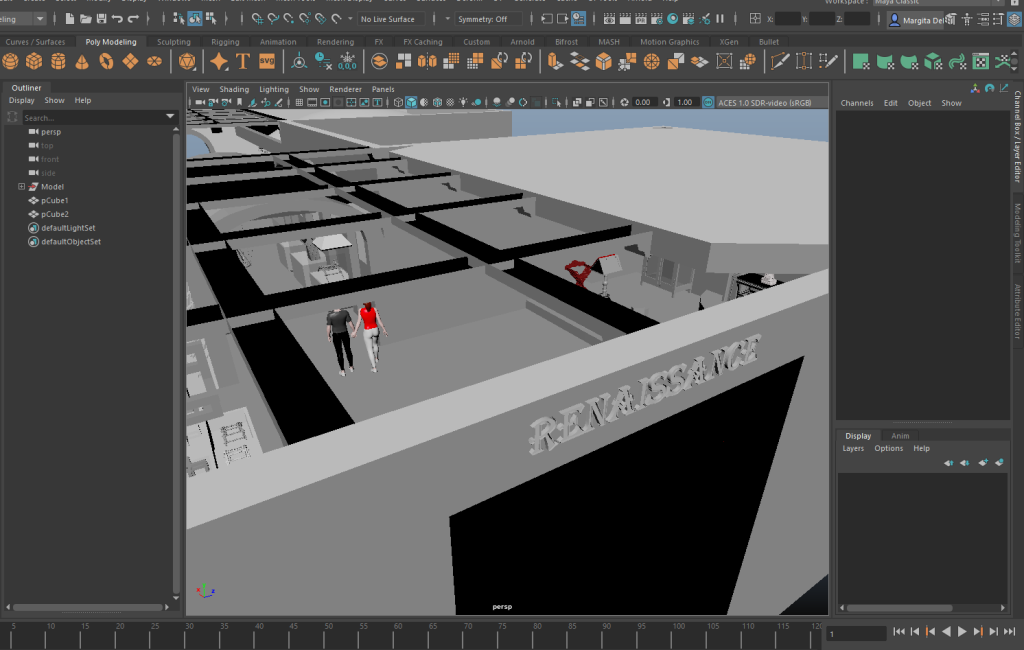Viewport: 1024px width, 650px height.
Task: Play the animation backwards
Action: tap(946, 632)
